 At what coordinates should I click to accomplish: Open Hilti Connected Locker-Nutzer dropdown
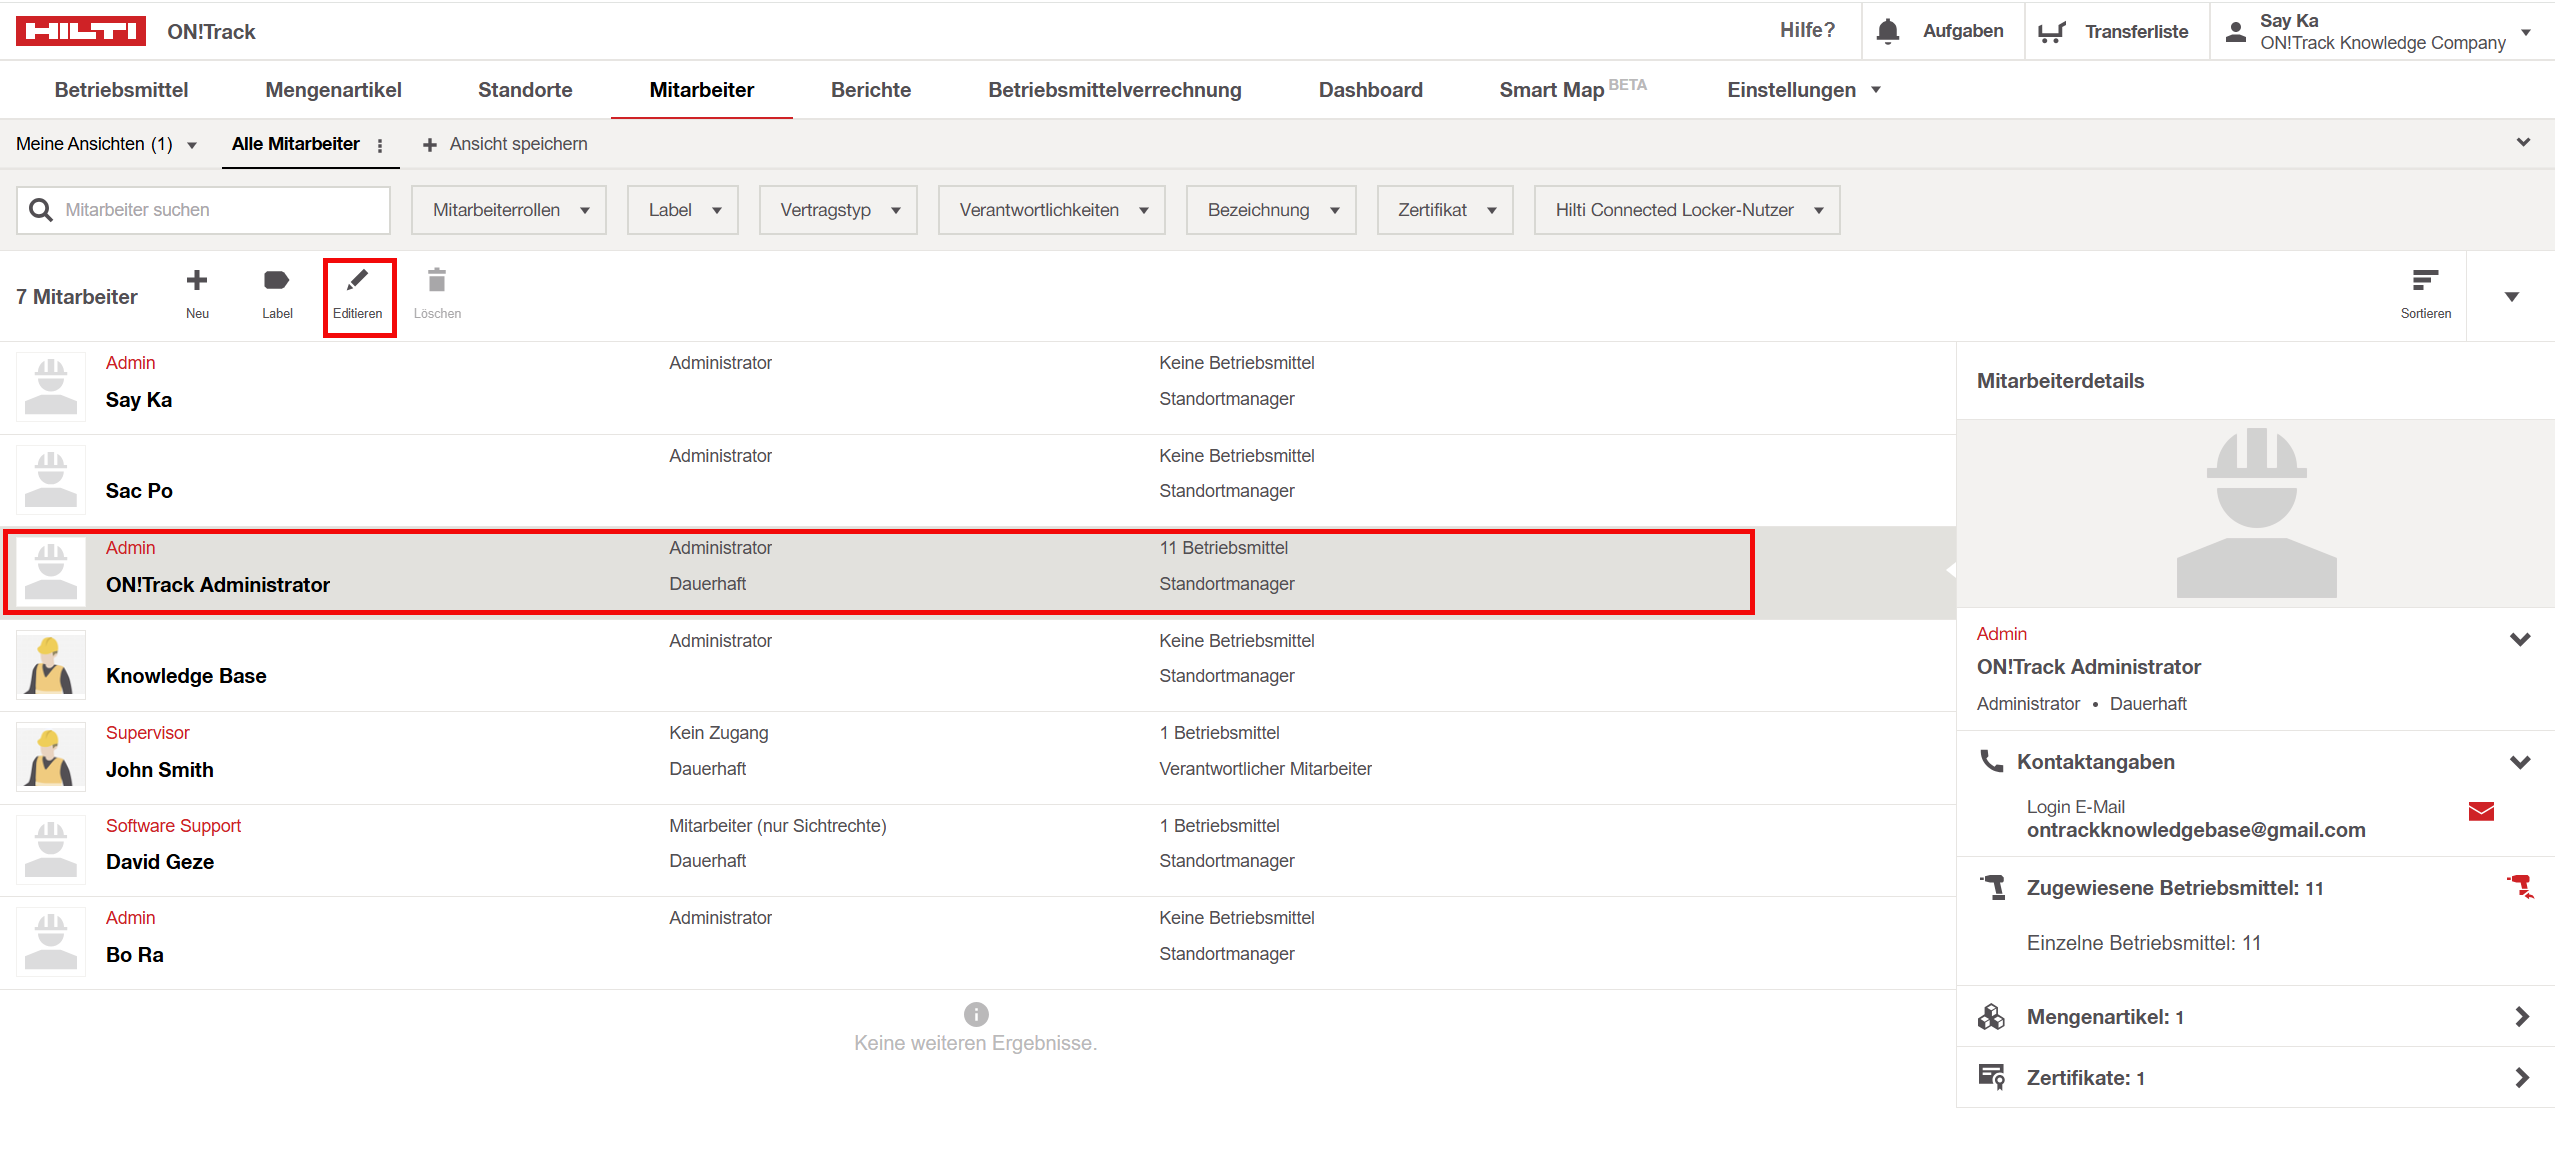[x=1687, y=210]
